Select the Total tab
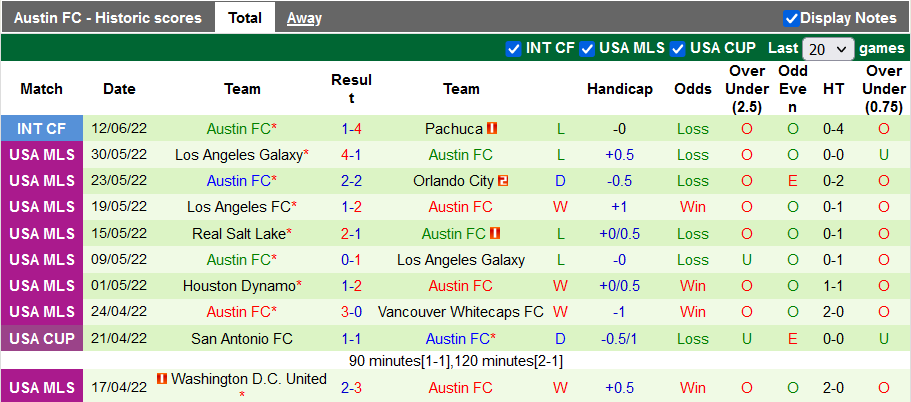The image size is (911, 402). pyautogui.click(x=245, y=18)
